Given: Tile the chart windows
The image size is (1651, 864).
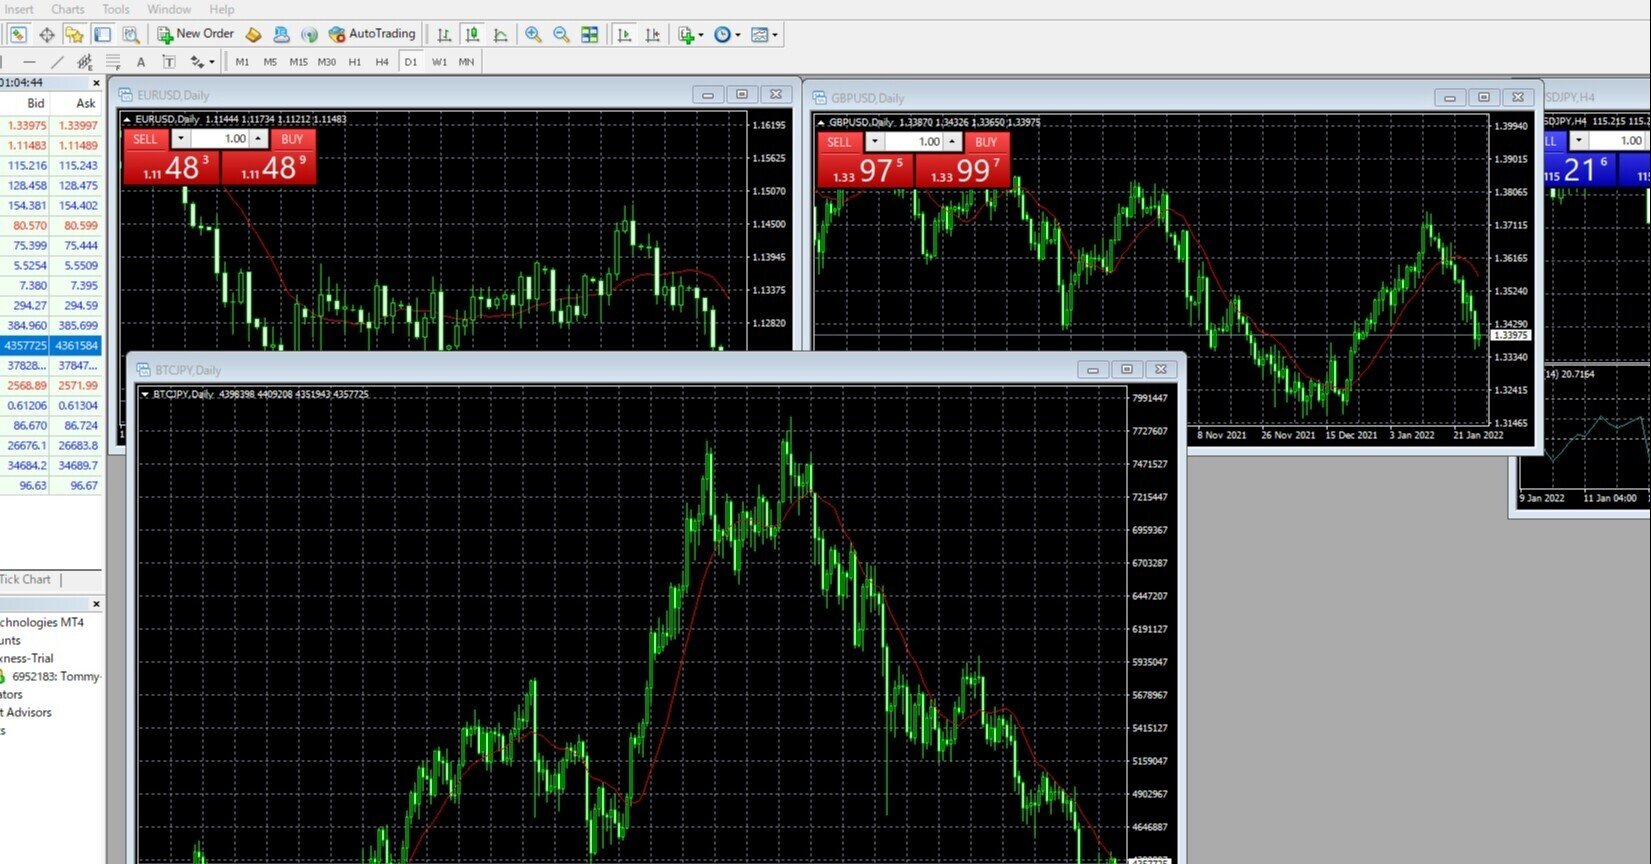Looking at the screenshot, I should [x=590, y=35].
